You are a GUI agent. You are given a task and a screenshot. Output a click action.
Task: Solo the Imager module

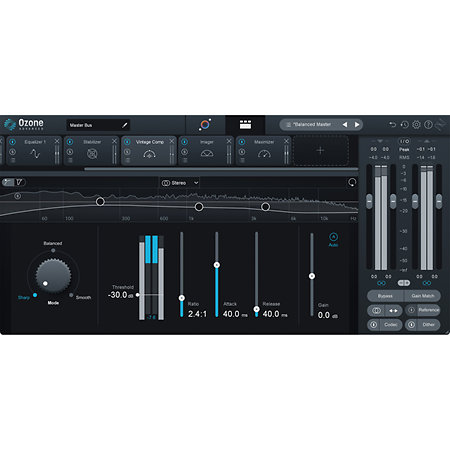pos(184,152)
